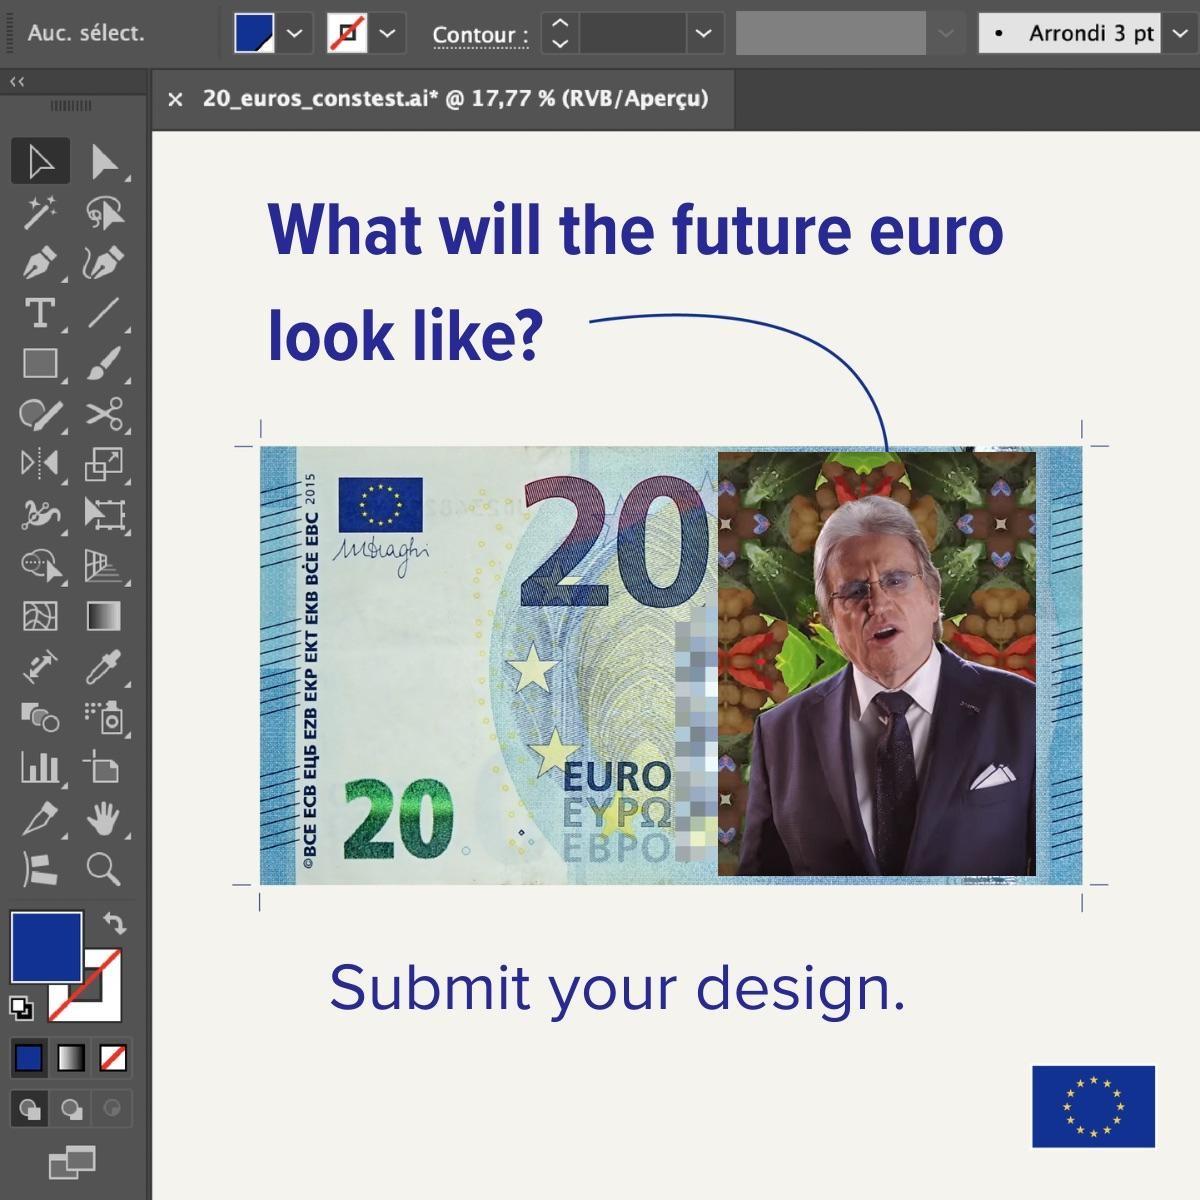Select the Scissors tool

coord(103,413)
